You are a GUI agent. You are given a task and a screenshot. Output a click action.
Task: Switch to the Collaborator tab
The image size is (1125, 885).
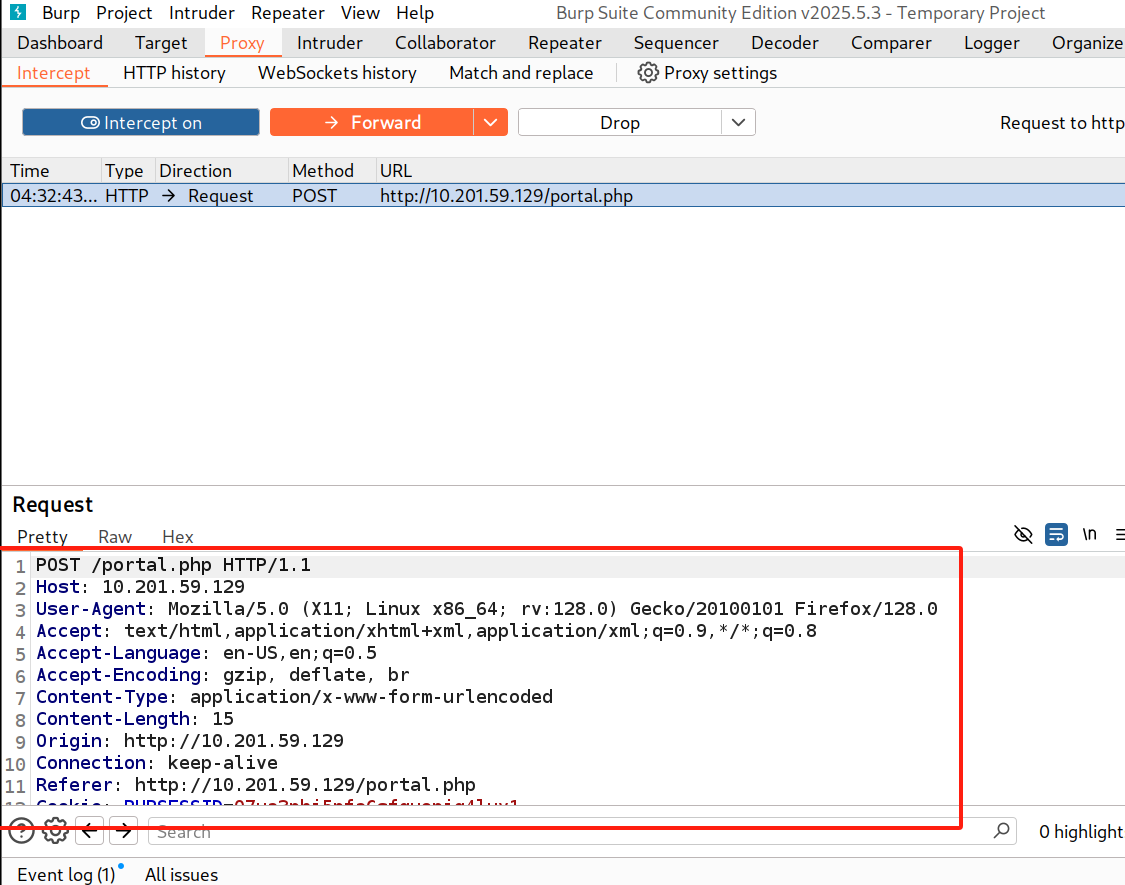[x=445, y=43]
